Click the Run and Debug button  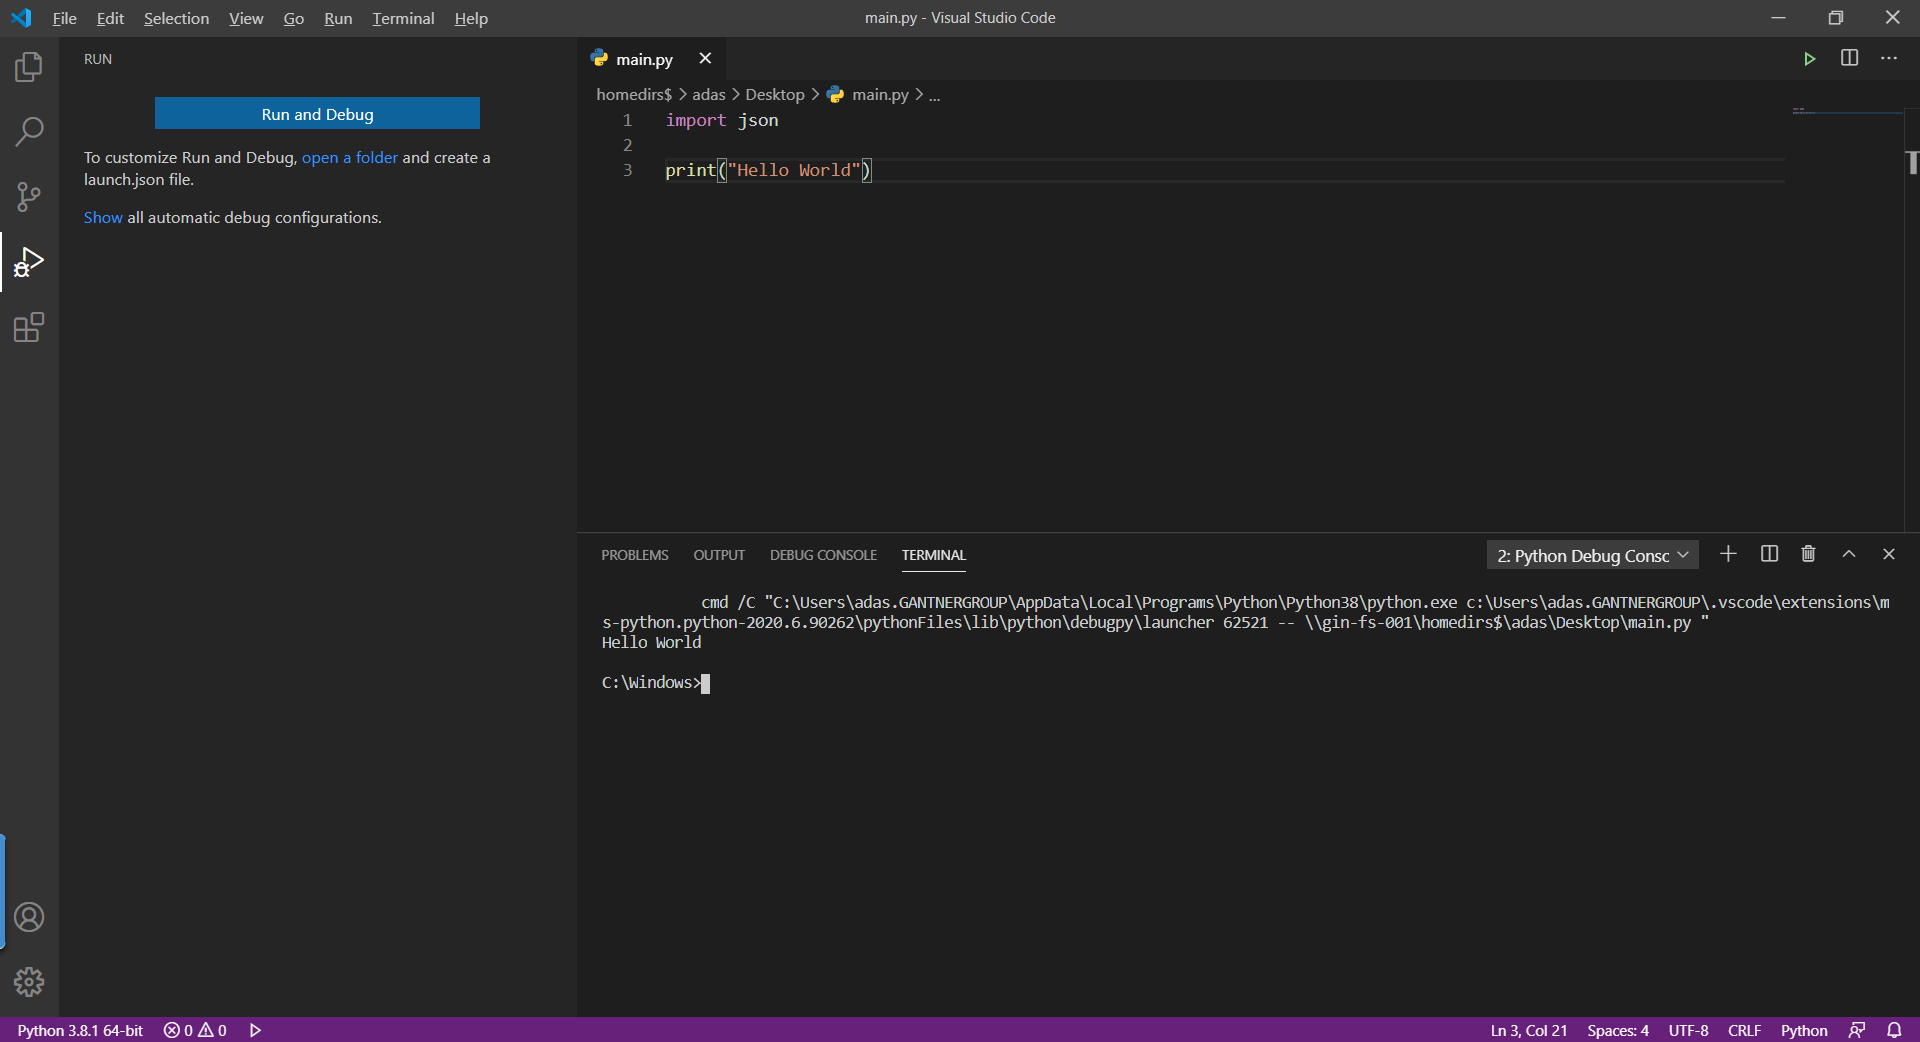[317, 114]
